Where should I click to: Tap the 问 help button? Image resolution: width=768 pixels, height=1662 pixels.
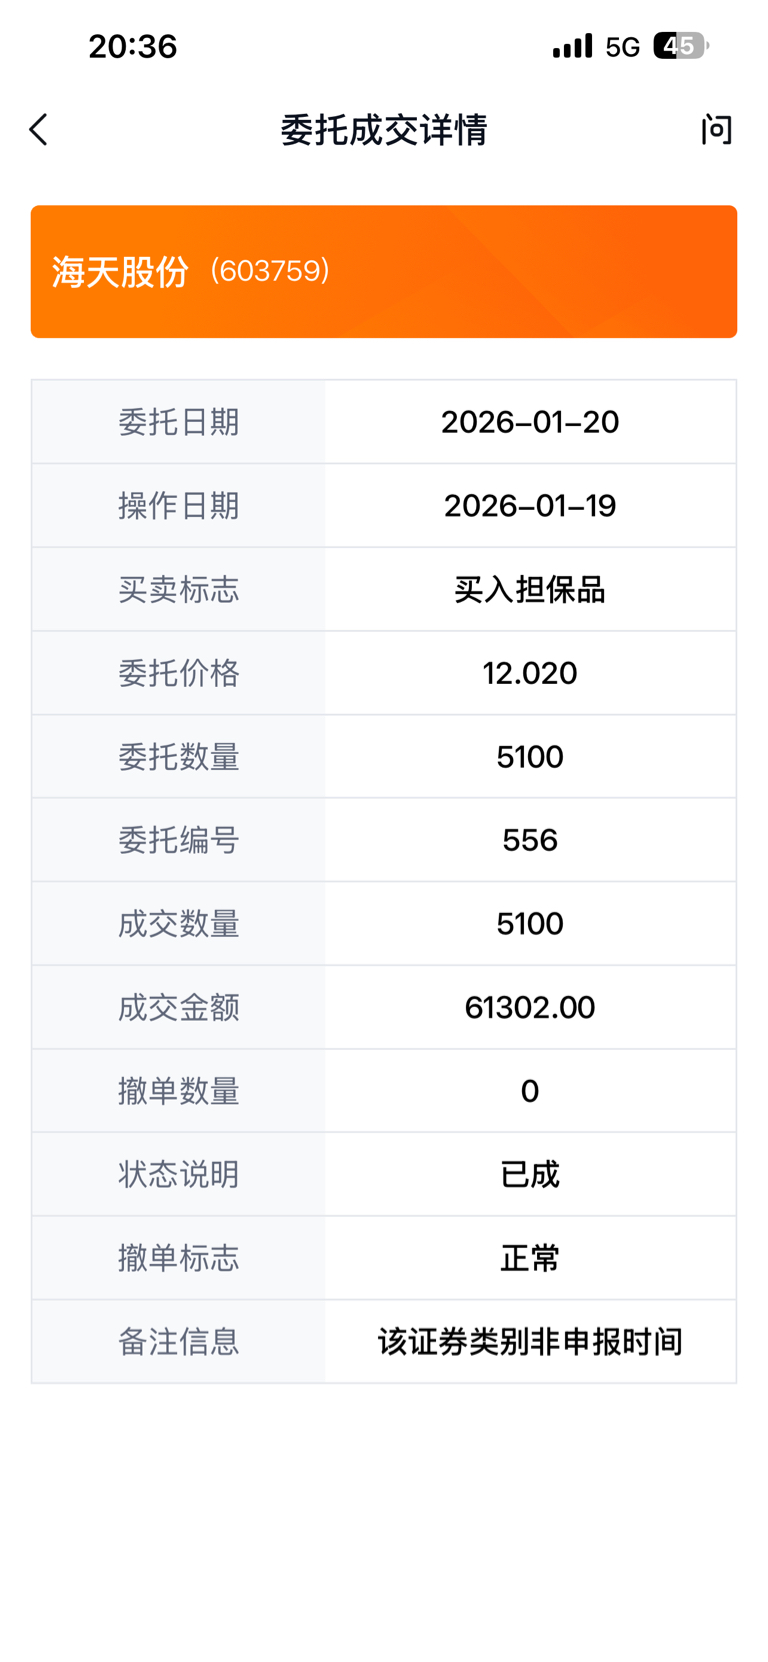pos(716,130)
